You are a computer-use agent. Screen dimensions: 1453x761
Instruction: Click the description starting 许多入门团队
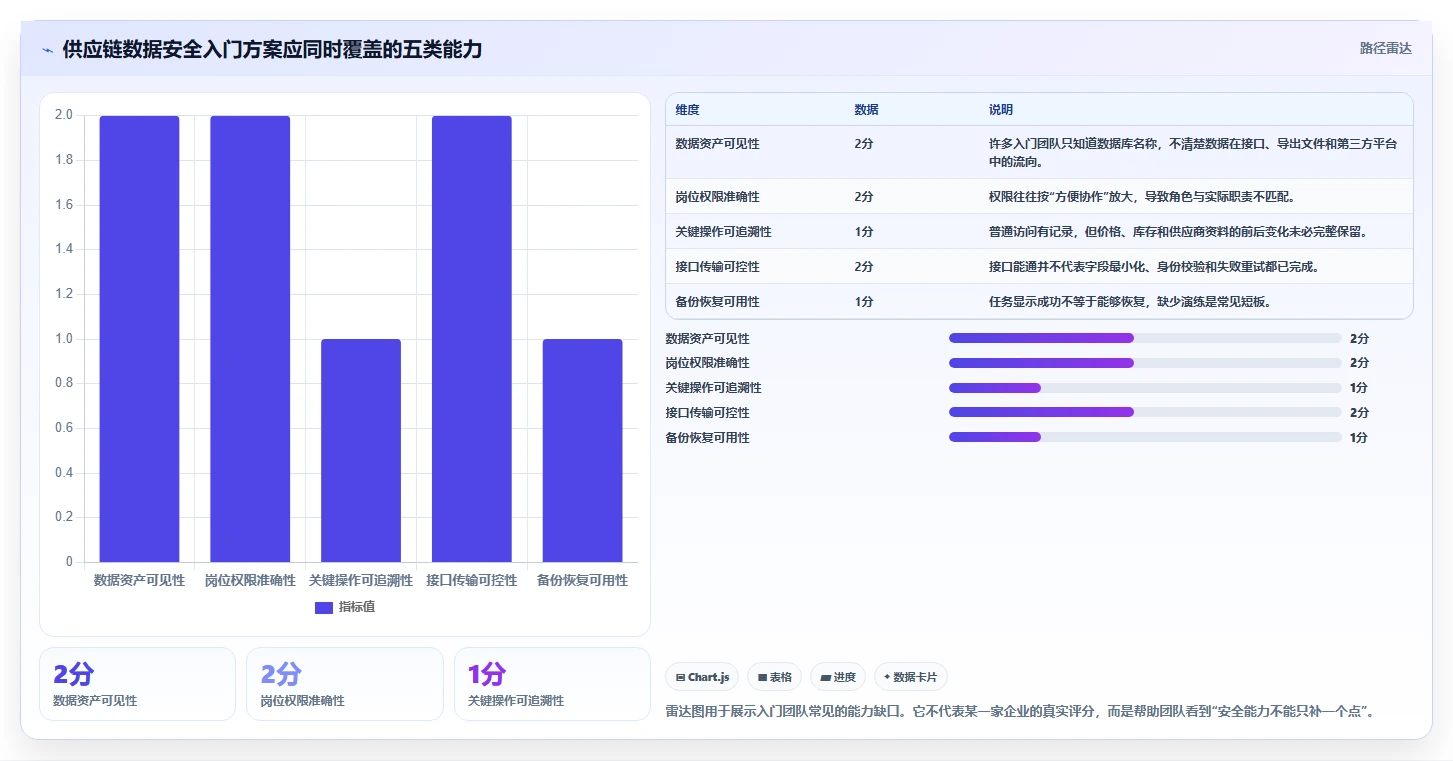tap(1192, 152)
